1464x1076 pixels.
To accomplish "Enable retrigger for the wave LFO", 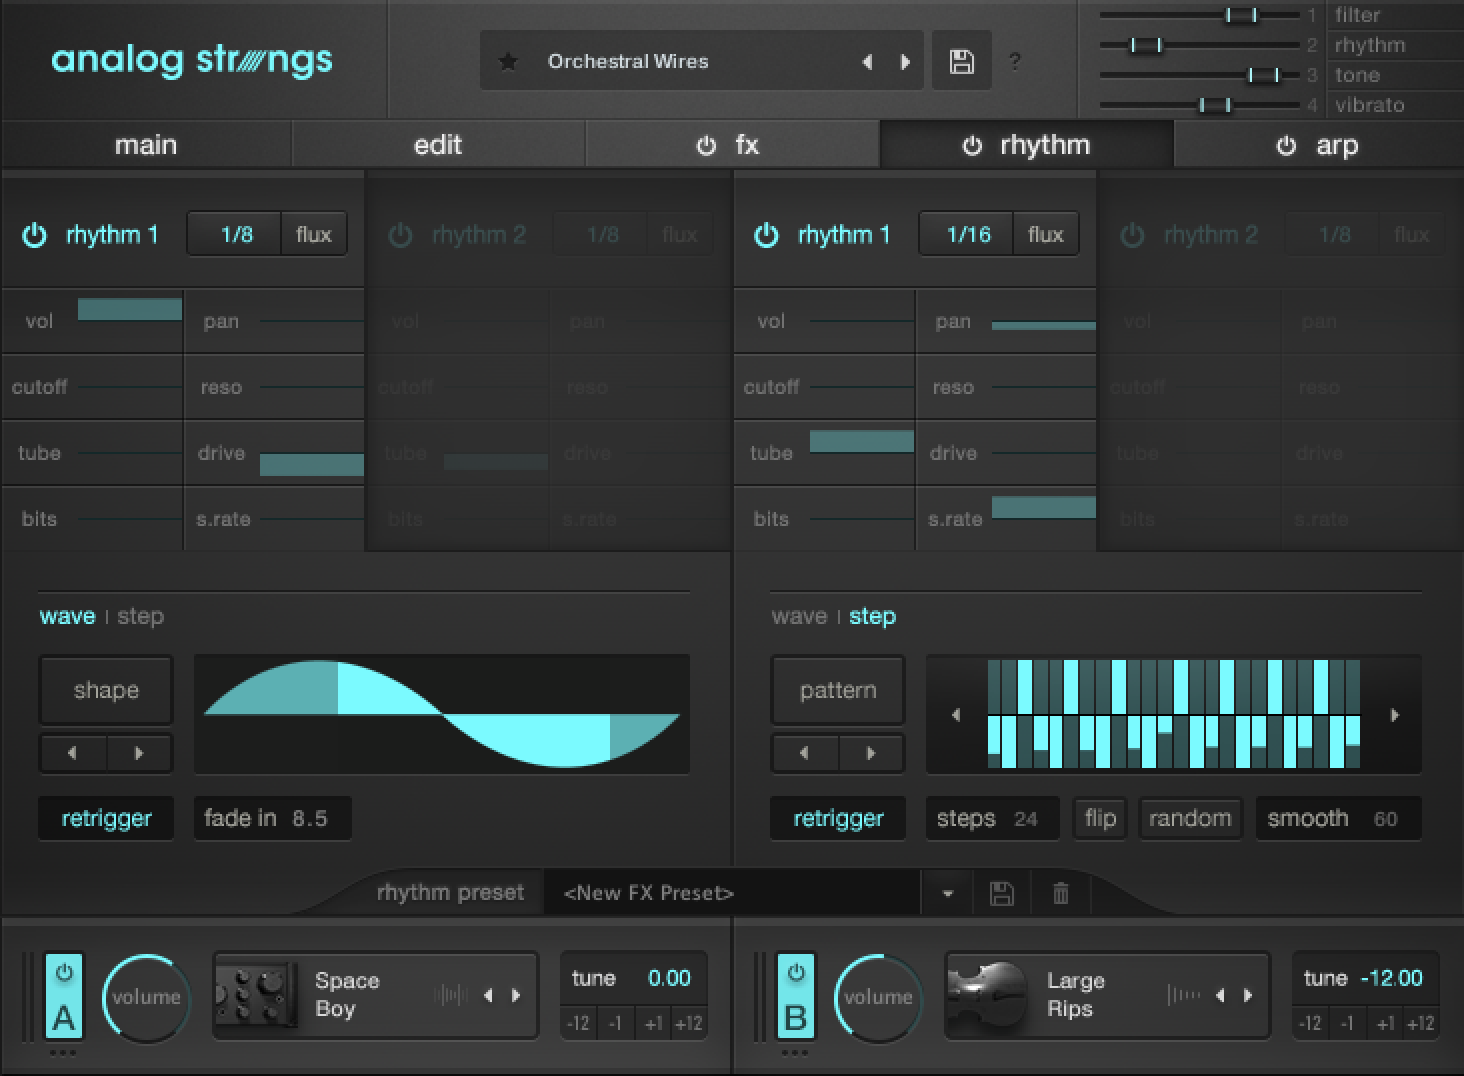I will [x=106, y=818].
